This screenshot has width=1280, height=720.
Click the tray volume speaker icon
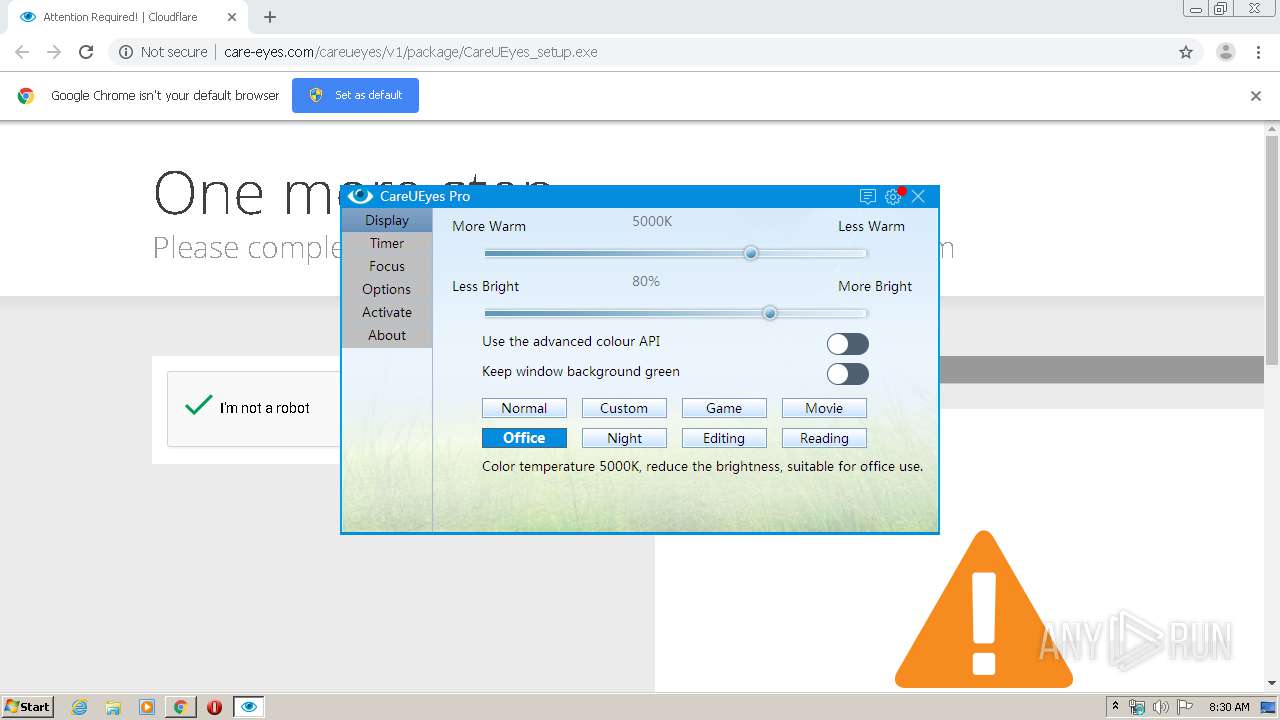[1160, 707]
